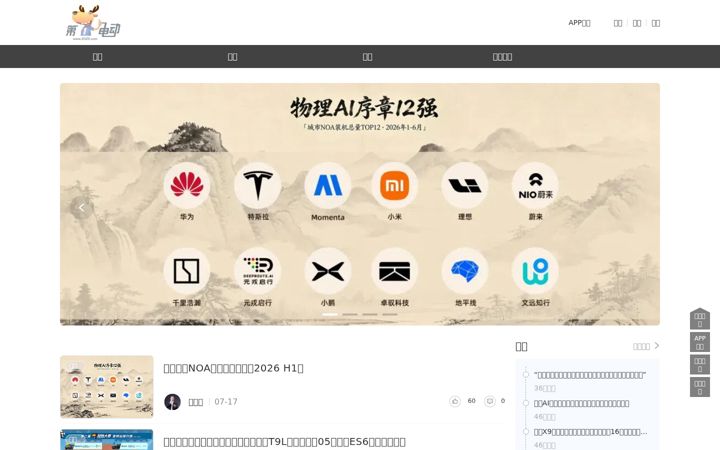Open the APP download link in header
This screenshot has width=720, height=450.
[x=579, y=23]
